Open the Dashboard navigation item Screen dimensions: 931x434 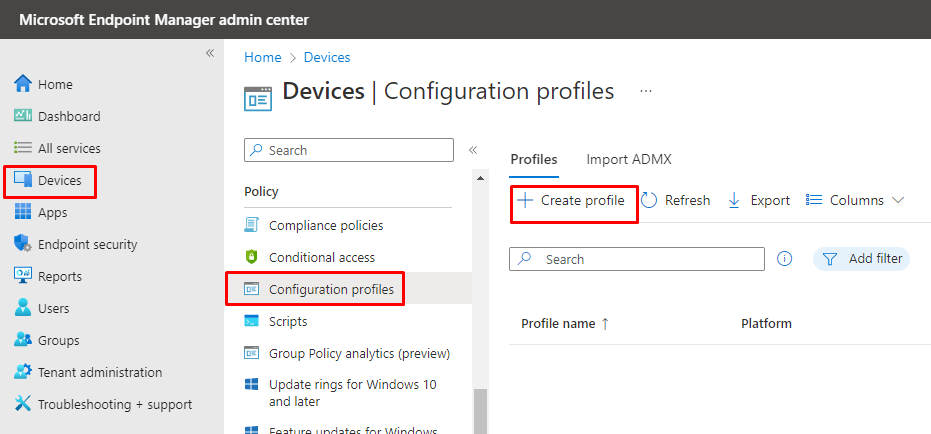pos(68,117)
